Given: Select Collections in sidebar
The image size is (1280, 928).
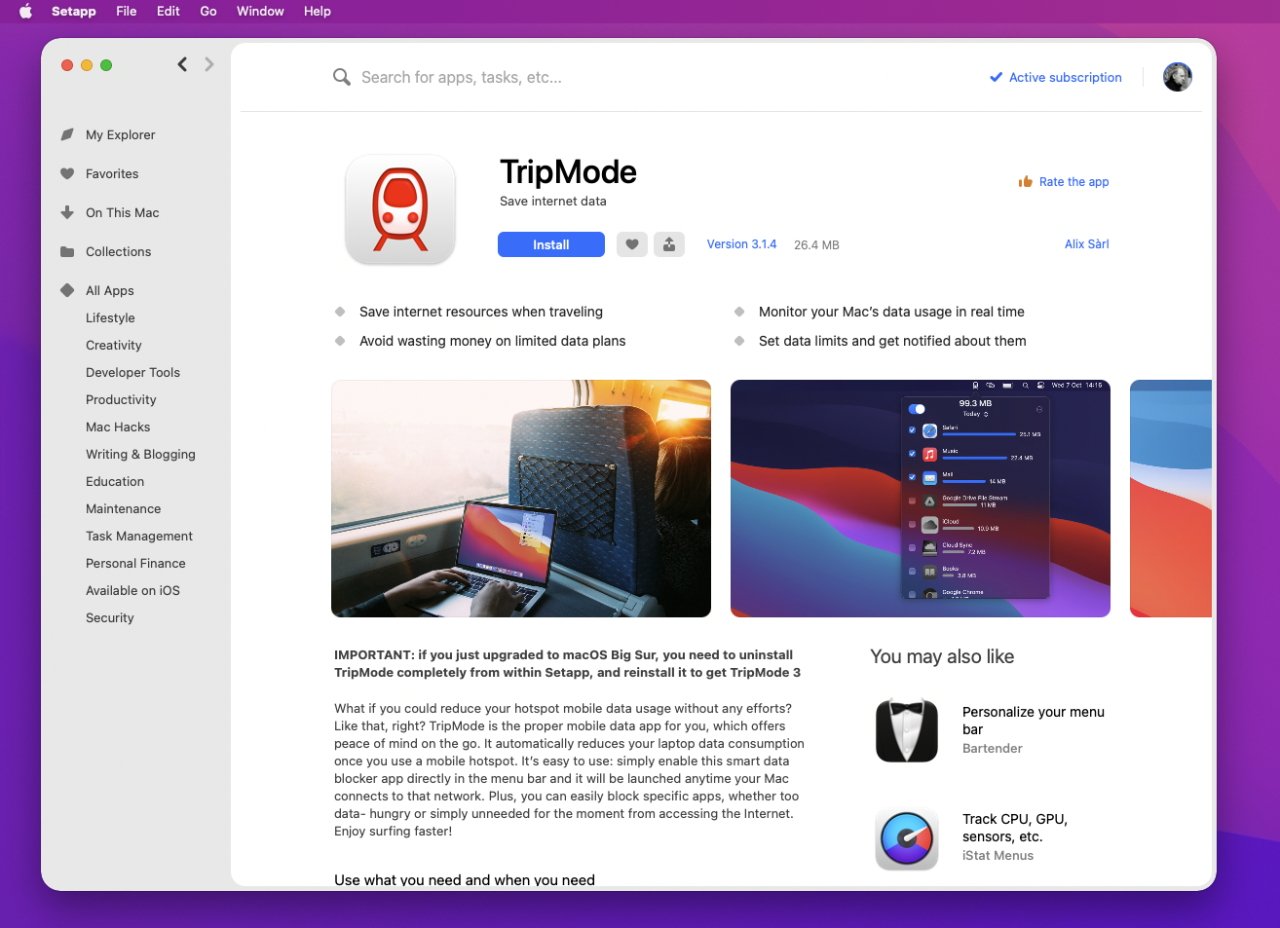Looking at the screenshot, I should 118,251.
